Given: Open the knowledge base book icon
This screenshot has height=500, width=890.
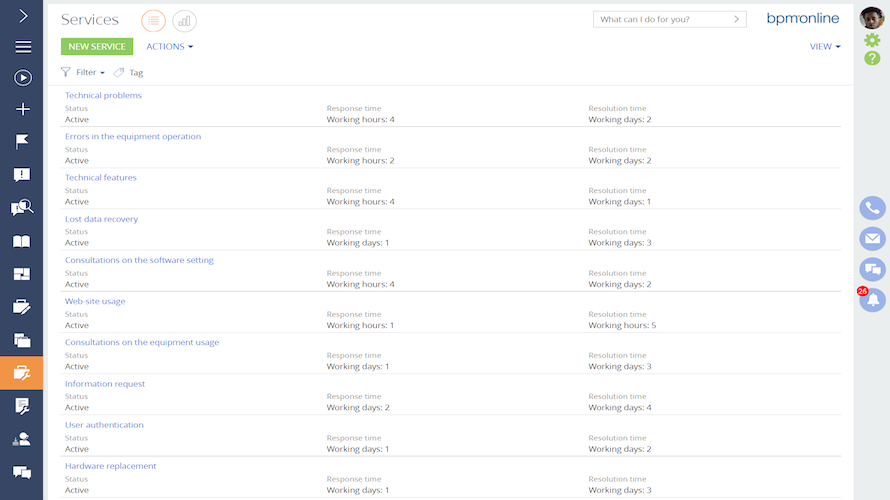Looking at the screenshot, I should pyautogui.click(x=22, y=241).
